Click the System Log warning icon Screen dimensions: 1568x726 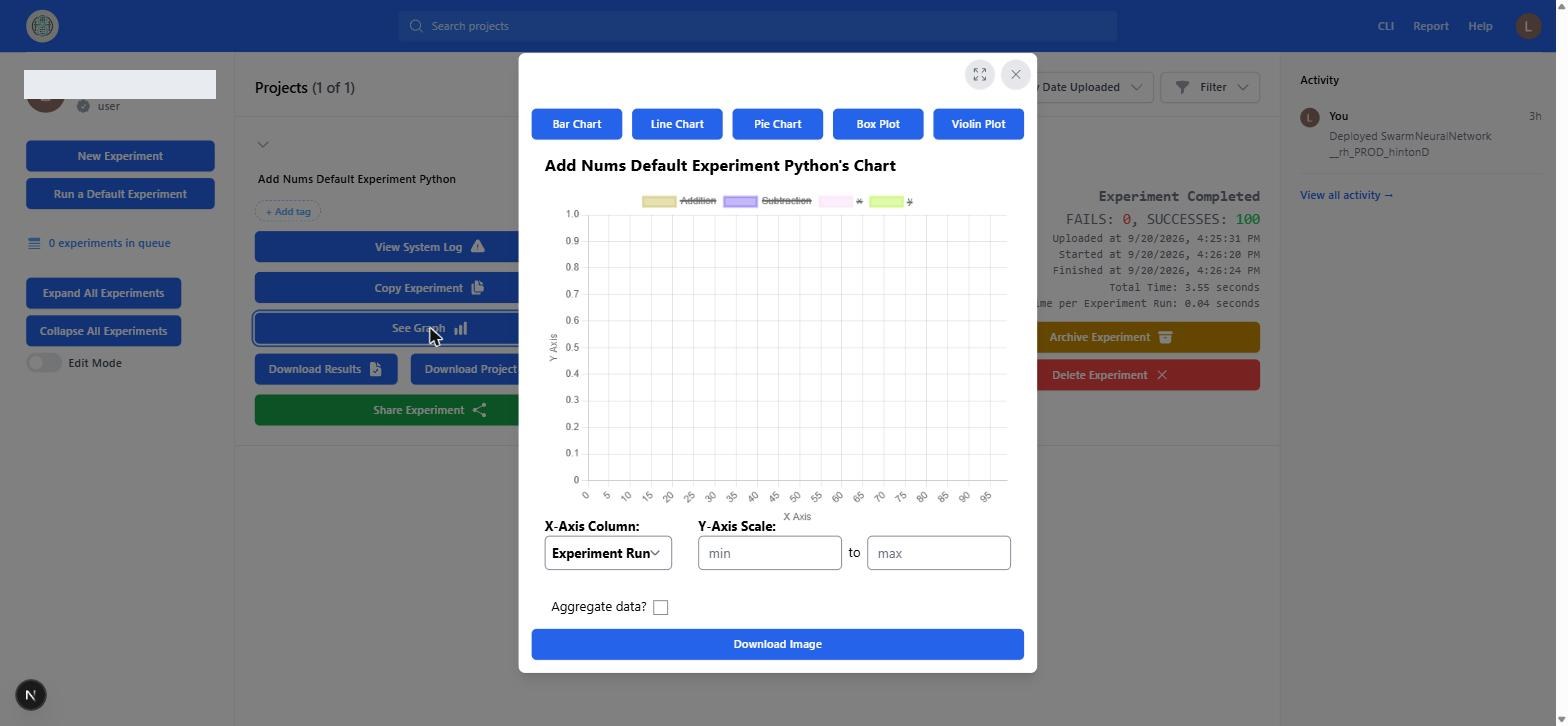478,247
